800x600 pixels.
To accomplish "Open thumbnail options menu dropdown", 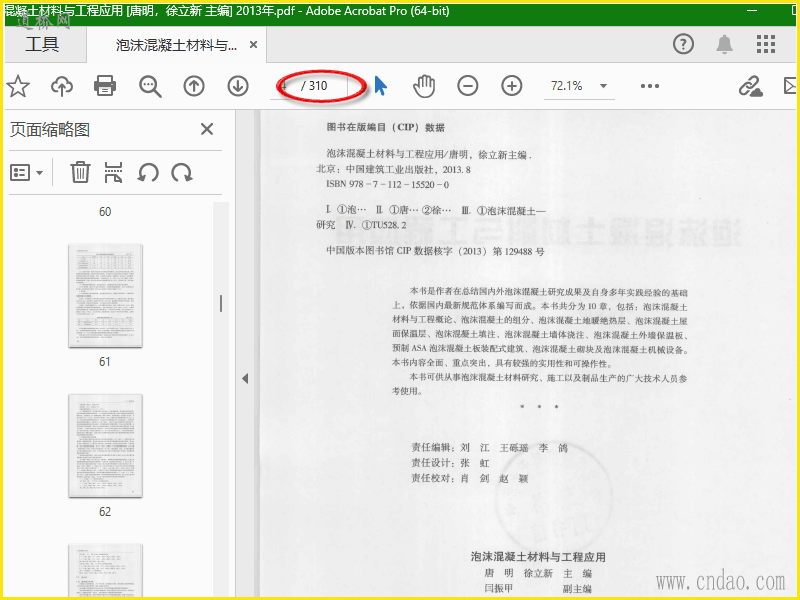I will click(x=27, y=173).
